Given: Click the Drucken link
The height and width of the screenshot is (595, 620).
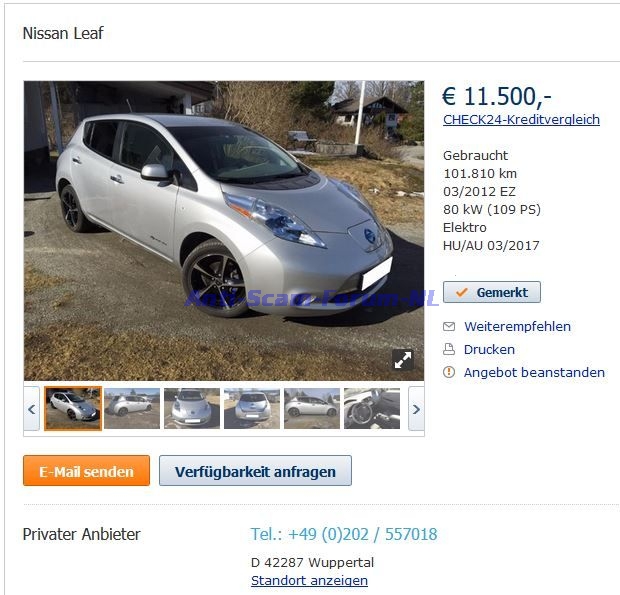Looking at the screenshot, I should [x=489, y=349].
